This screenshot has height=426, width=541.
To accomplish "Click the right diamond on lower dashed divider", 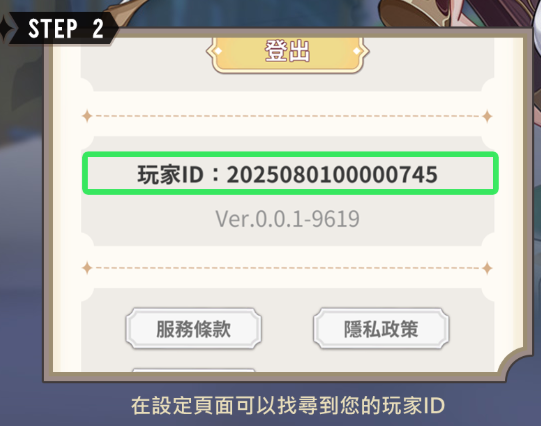I will point(487,268).
